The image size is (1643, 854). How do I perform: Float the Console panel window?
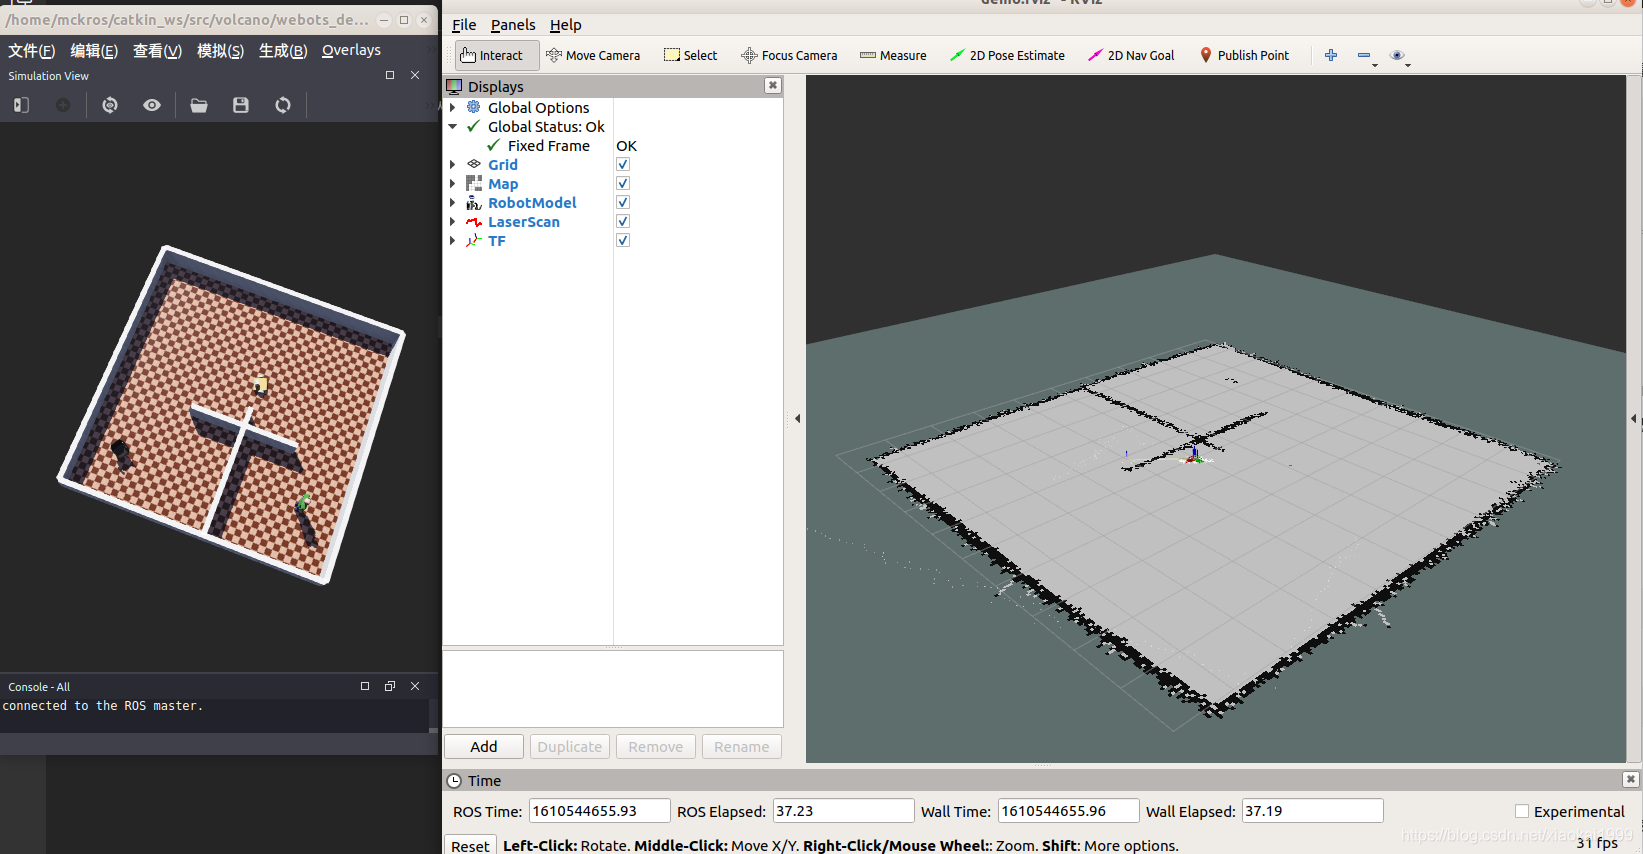coord(390,686)
